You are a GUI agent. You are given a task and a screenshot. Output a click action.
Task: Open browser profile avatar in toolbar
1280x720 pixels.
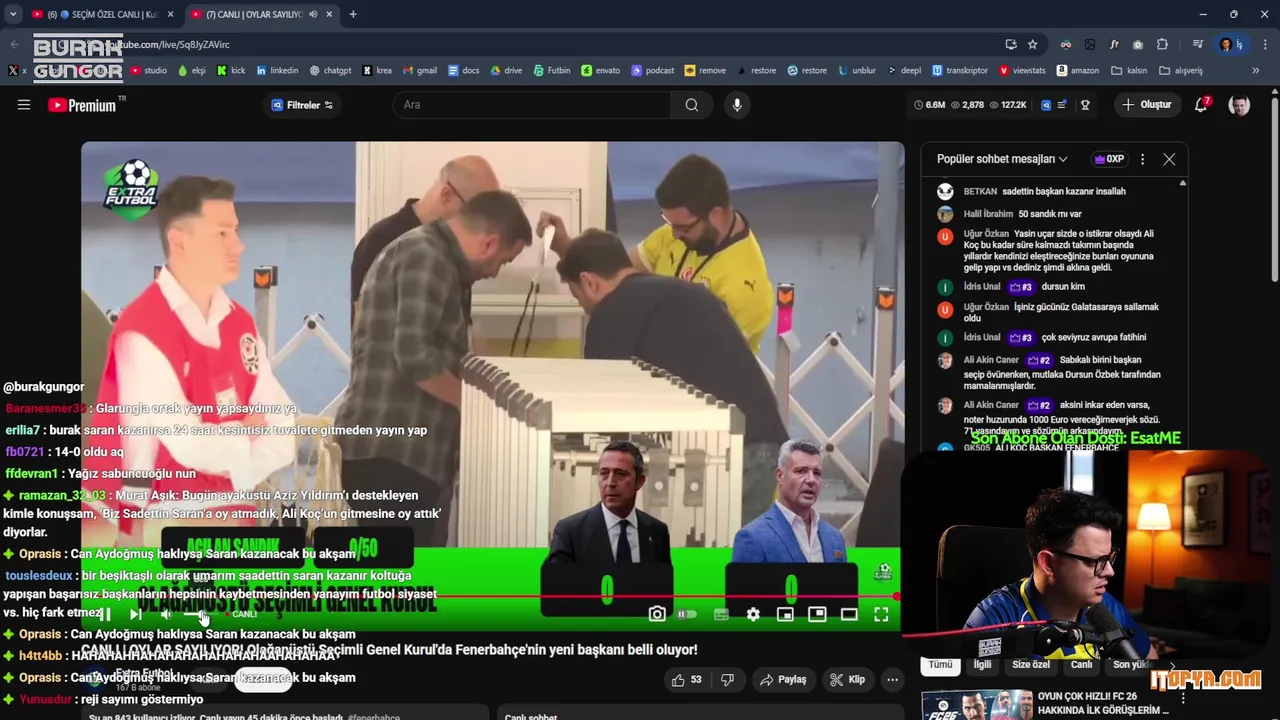[1225, 44]
